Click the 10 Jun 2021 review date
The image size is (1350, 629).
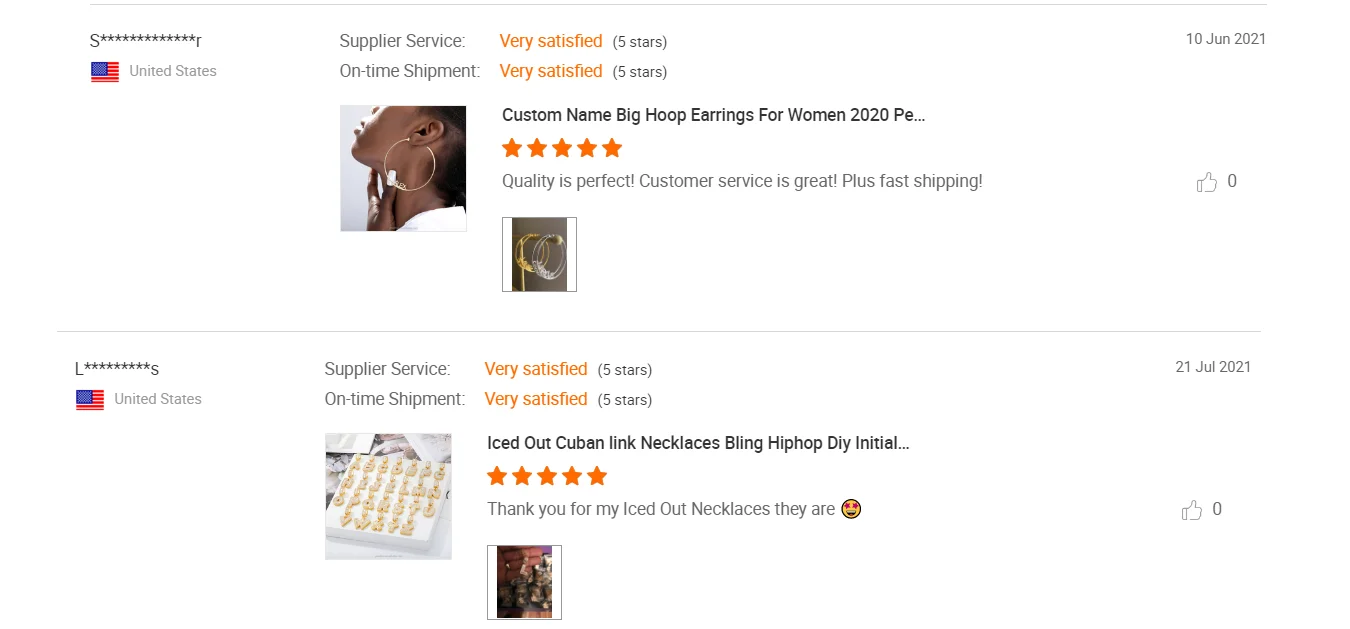pyautogui.click(x=1225, y=39)
